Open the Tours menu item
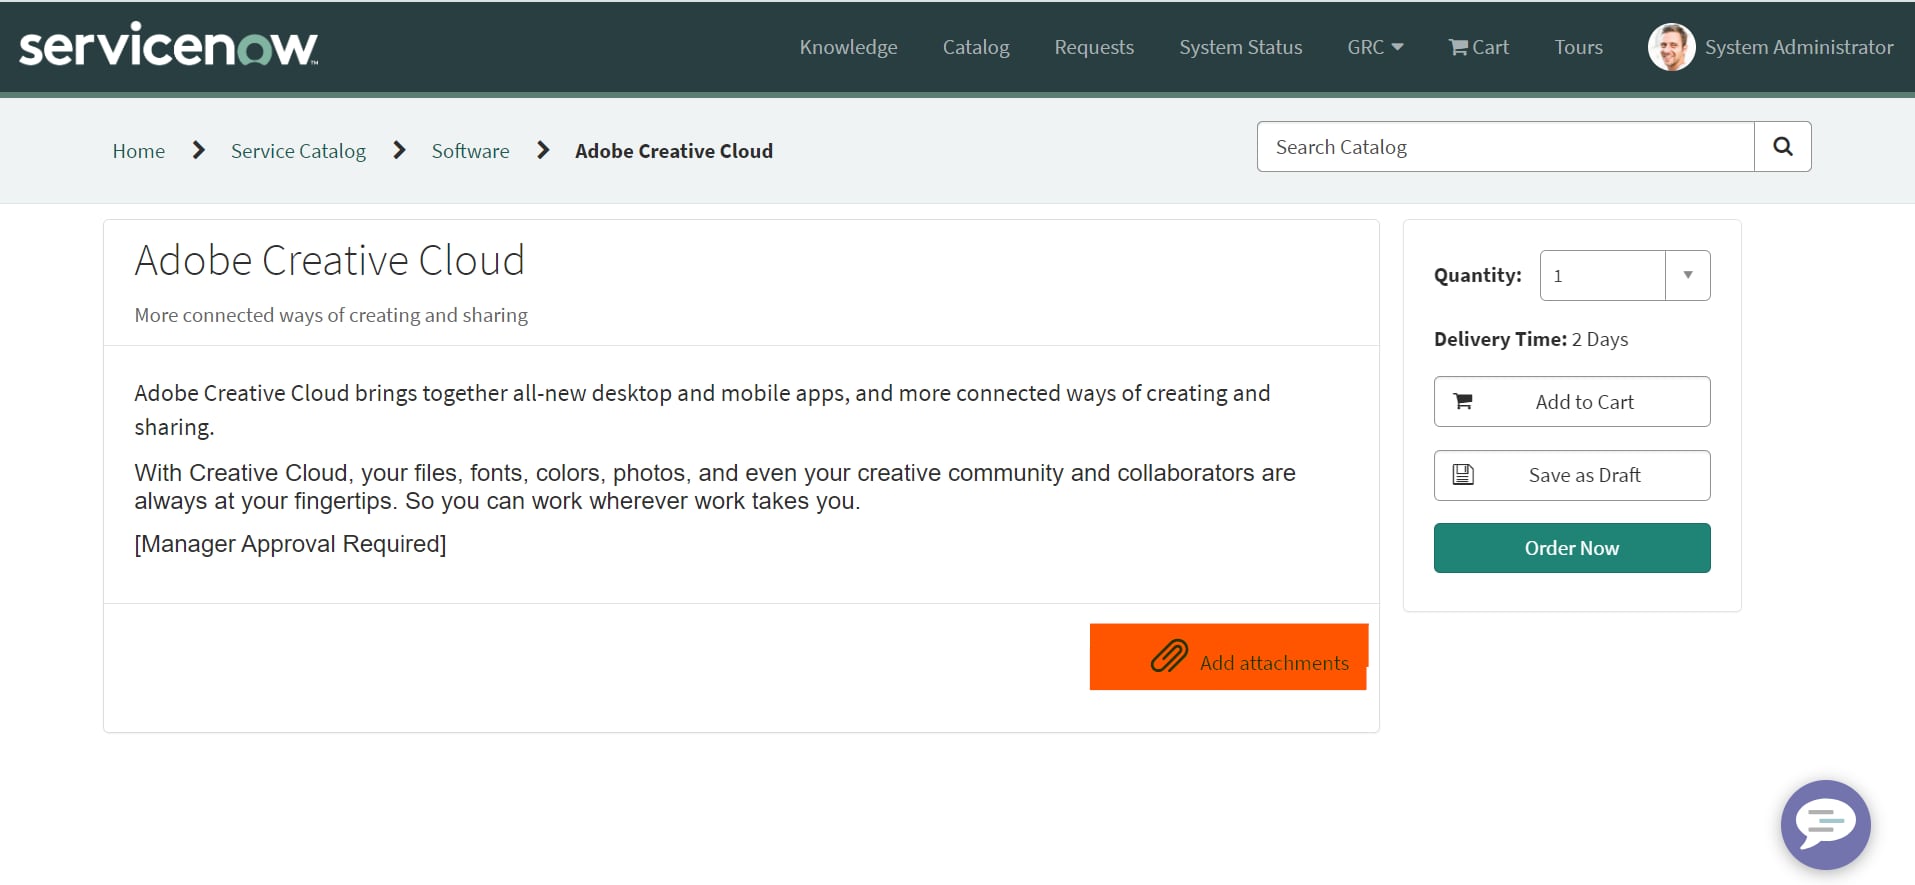 pos(1578,47)
